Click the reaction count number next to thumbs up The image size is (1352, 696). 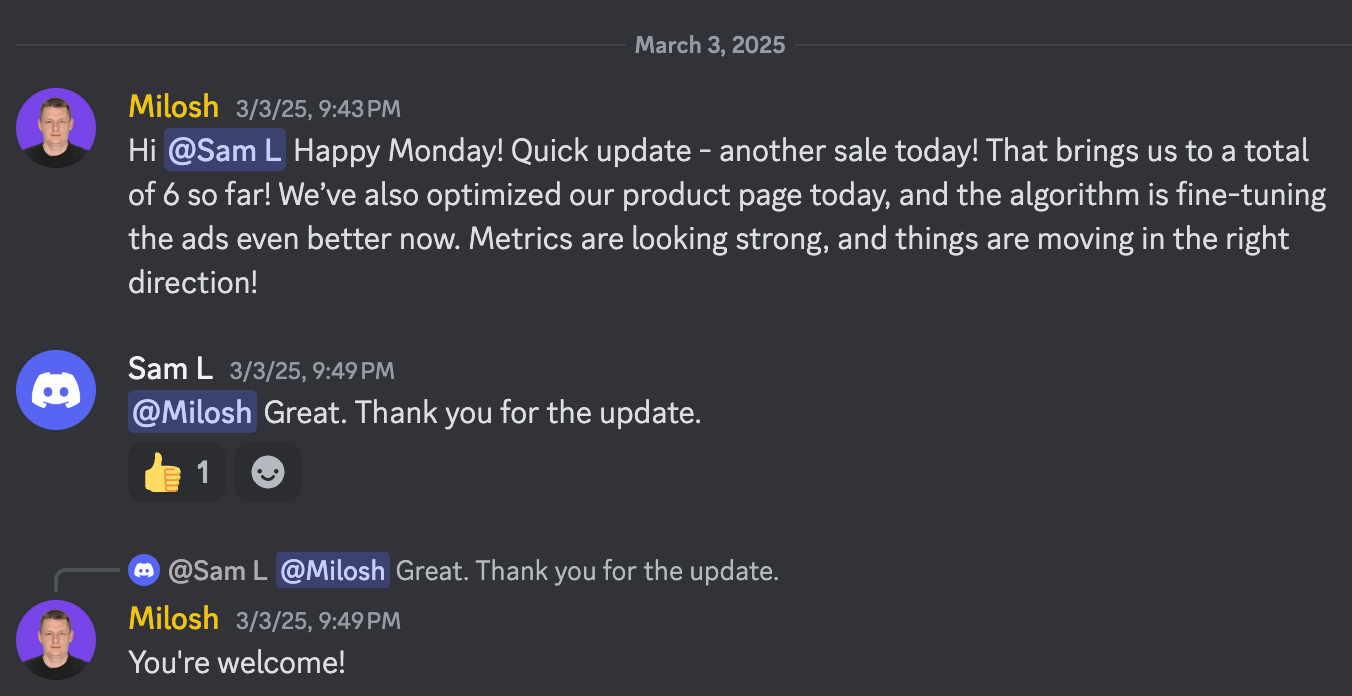(x=203, y=472)
